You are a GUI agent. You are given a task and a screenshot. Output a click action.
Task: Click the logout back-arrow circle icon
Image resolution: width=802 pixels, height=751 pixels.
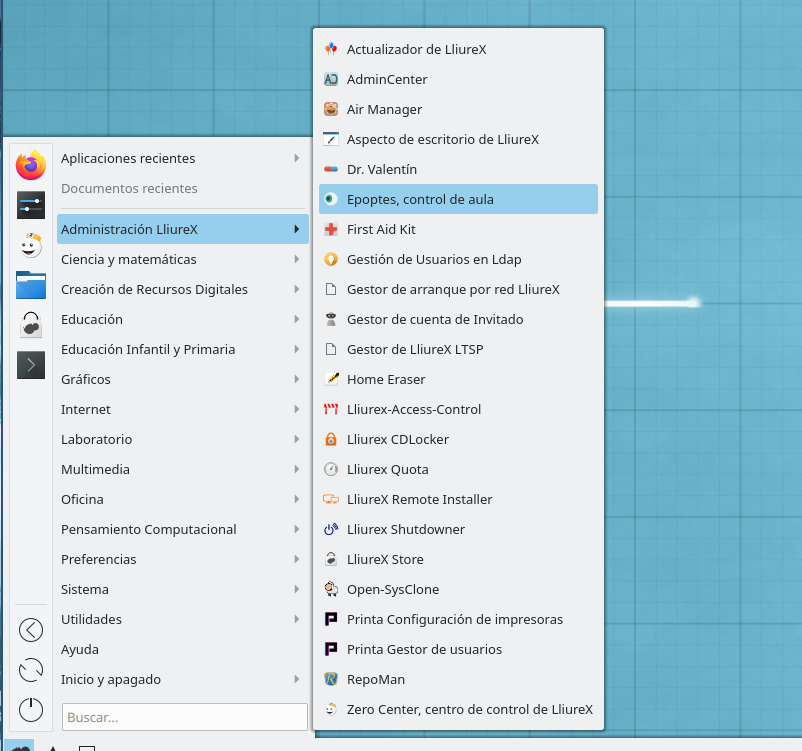pos(31,629)
